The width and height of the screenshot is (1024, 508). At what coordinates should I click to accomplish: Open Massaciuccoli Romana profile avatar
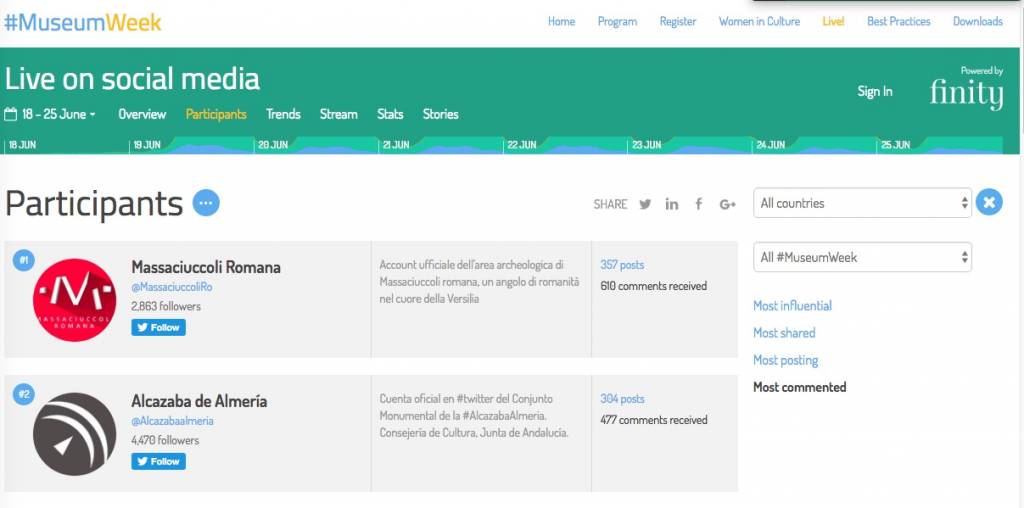click(74, 300)
